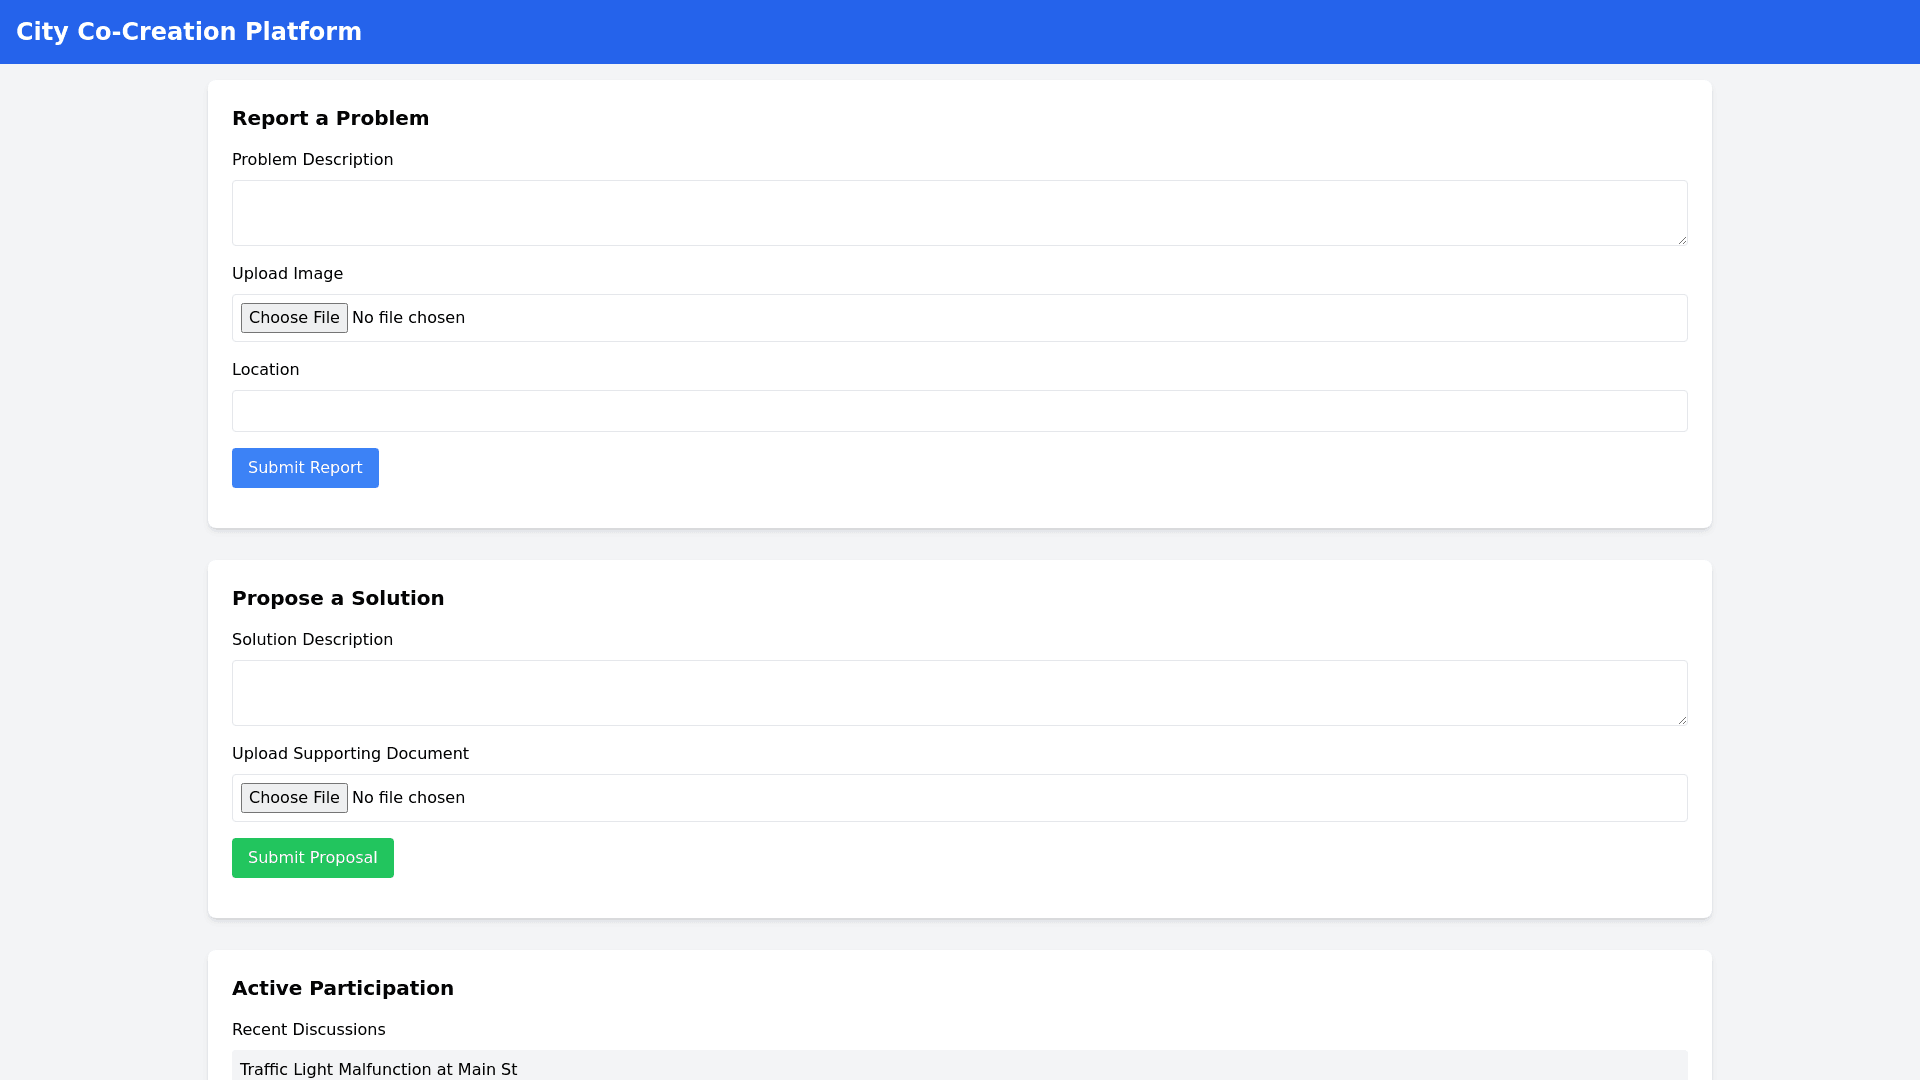Screen dimensions: 1920x1080
Task: Click the Active Participation heading
Action: point(343,987)
